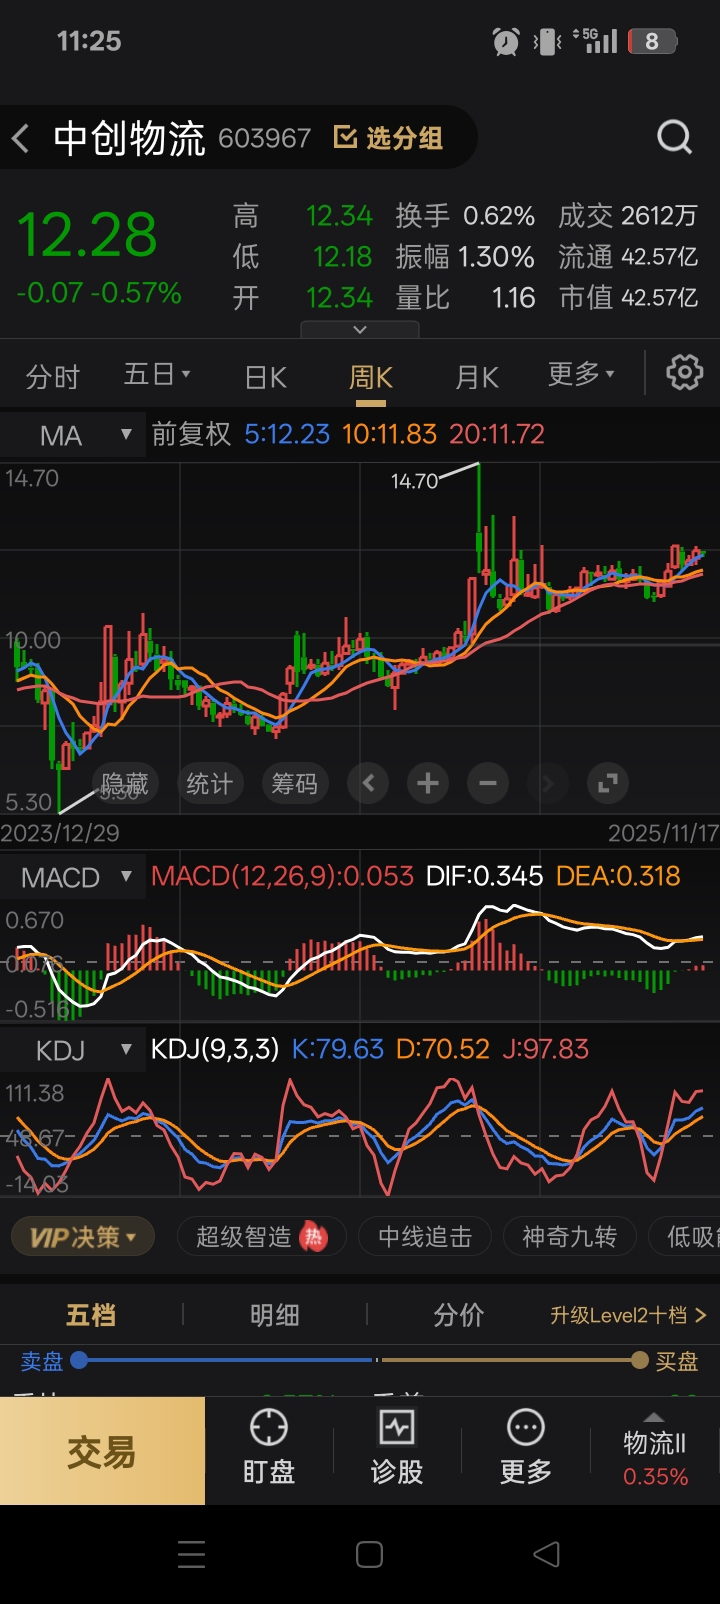This screenshot has height=1604, width=720.
Task: Tap Android recent-apps menu icon
Action: [191, 1554]
